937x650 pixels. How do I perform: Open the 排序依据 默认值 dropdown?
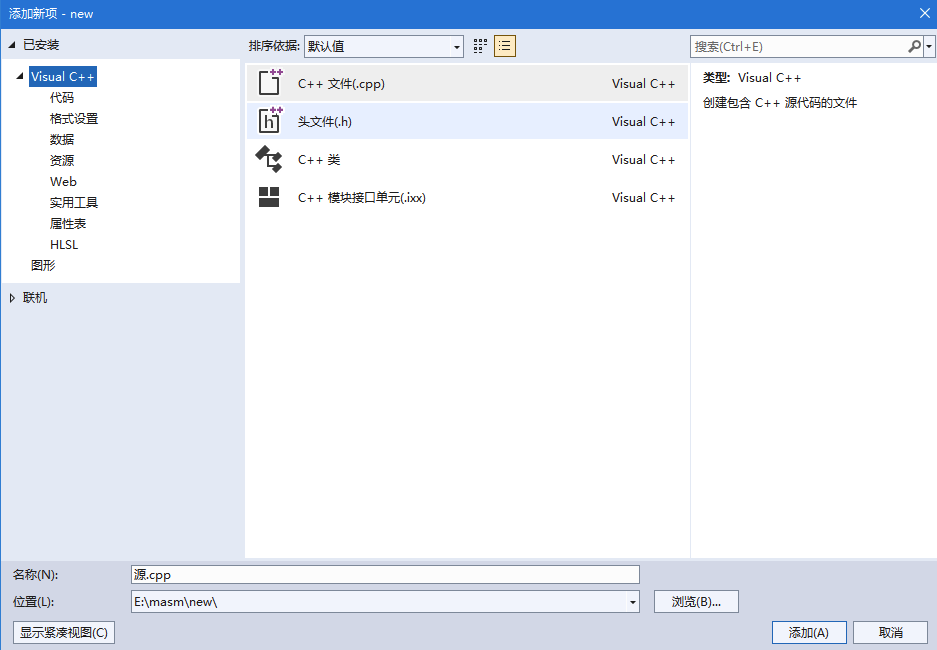tap(384, 46)
